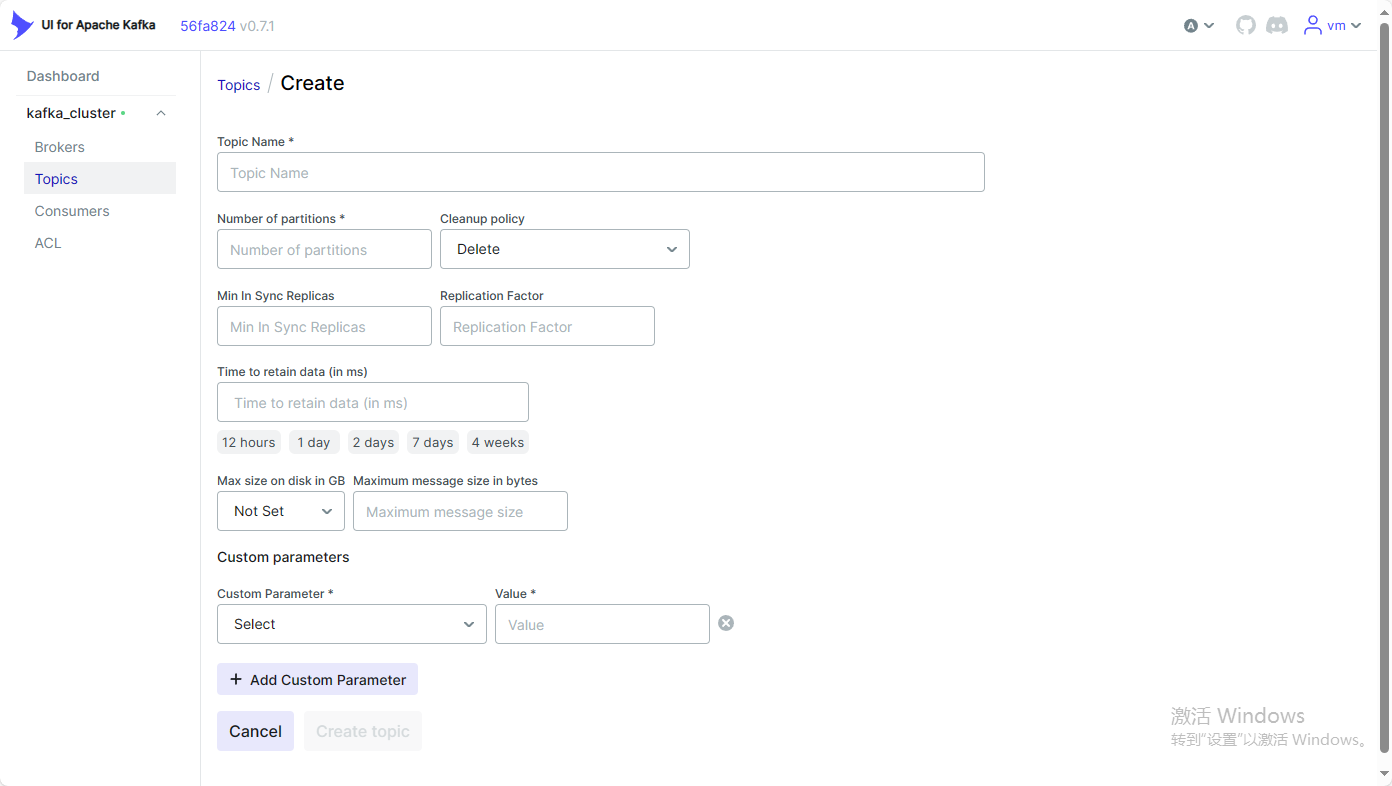This screenshot has width=1392, height=786.
Task: Click plus icon on Add Custom Parameter
Action: tap(236, 680)
